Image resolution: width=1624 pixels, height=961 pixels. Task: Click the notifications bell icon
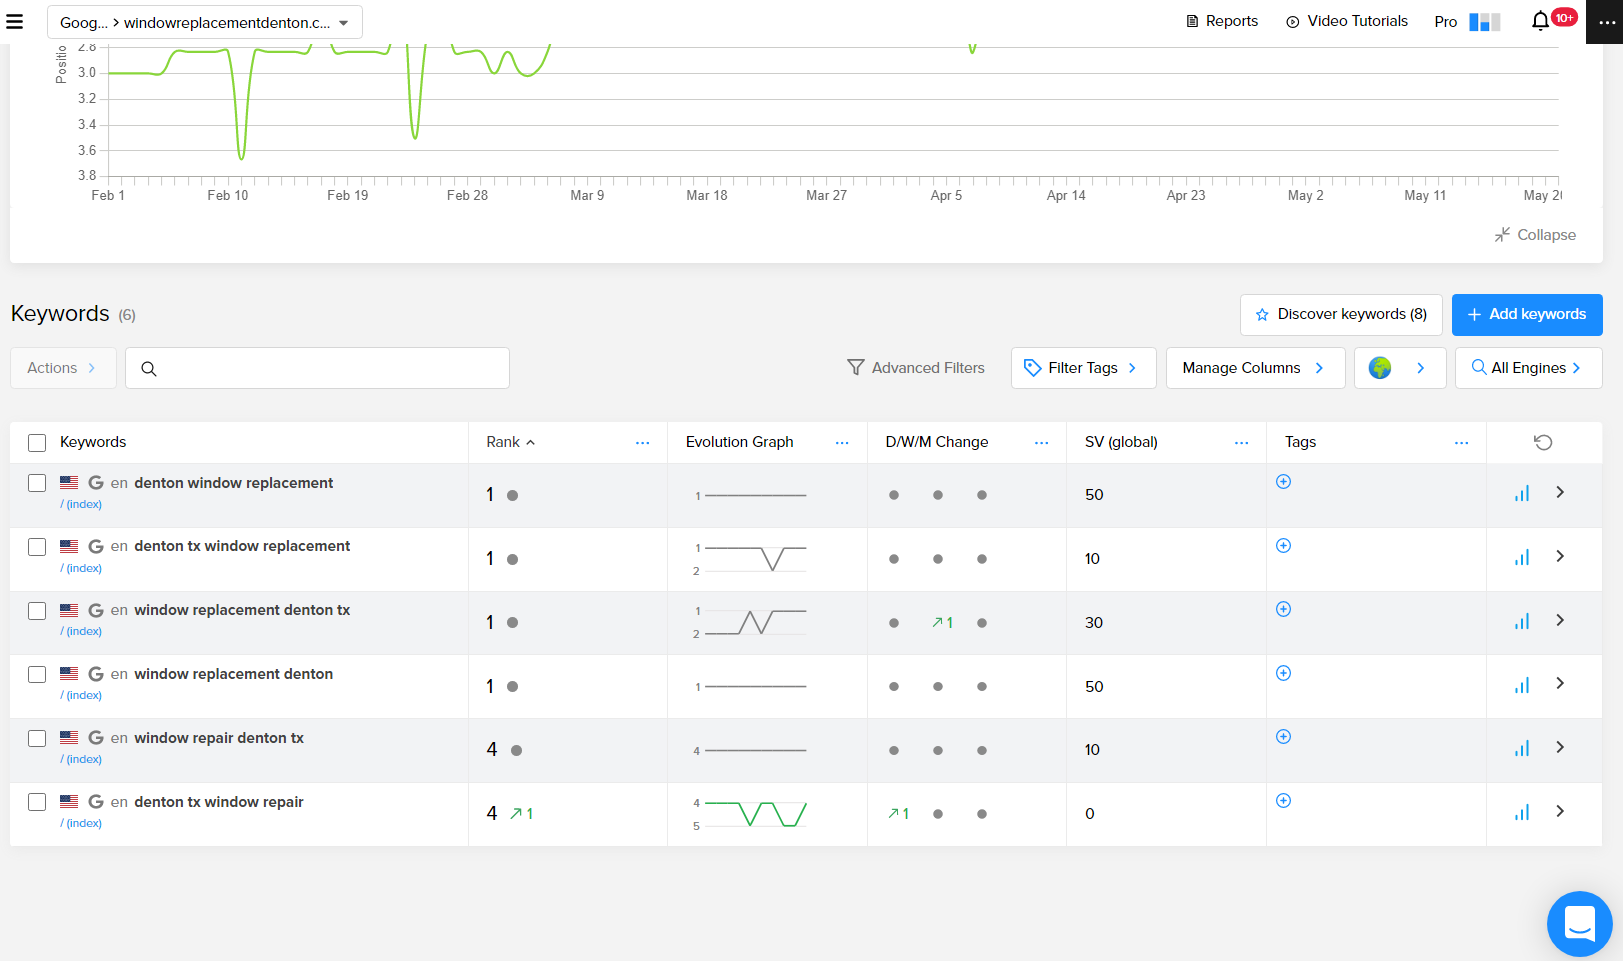click(1540, 21)
